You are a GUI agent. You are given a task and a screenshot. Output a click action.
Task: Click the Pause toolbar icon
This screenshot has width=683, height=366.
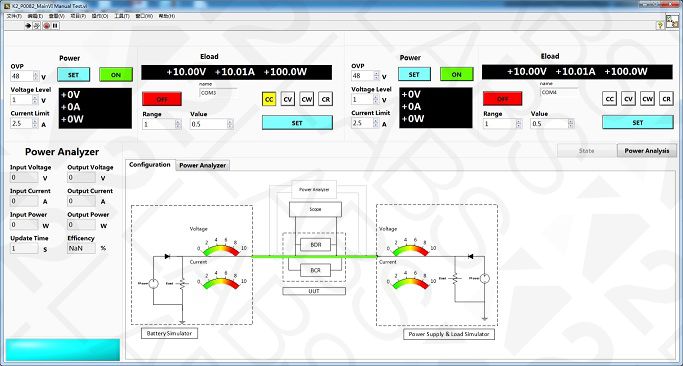[55, 26]
